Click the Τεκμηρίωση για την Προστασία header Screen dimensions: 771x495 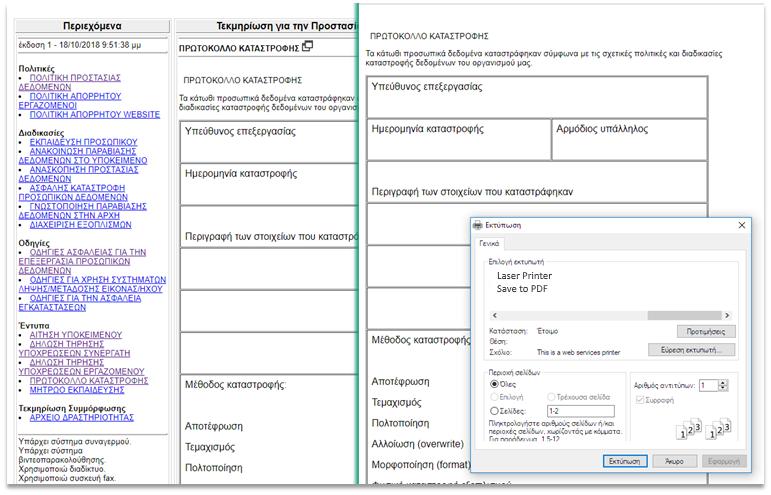coord(267,26)
